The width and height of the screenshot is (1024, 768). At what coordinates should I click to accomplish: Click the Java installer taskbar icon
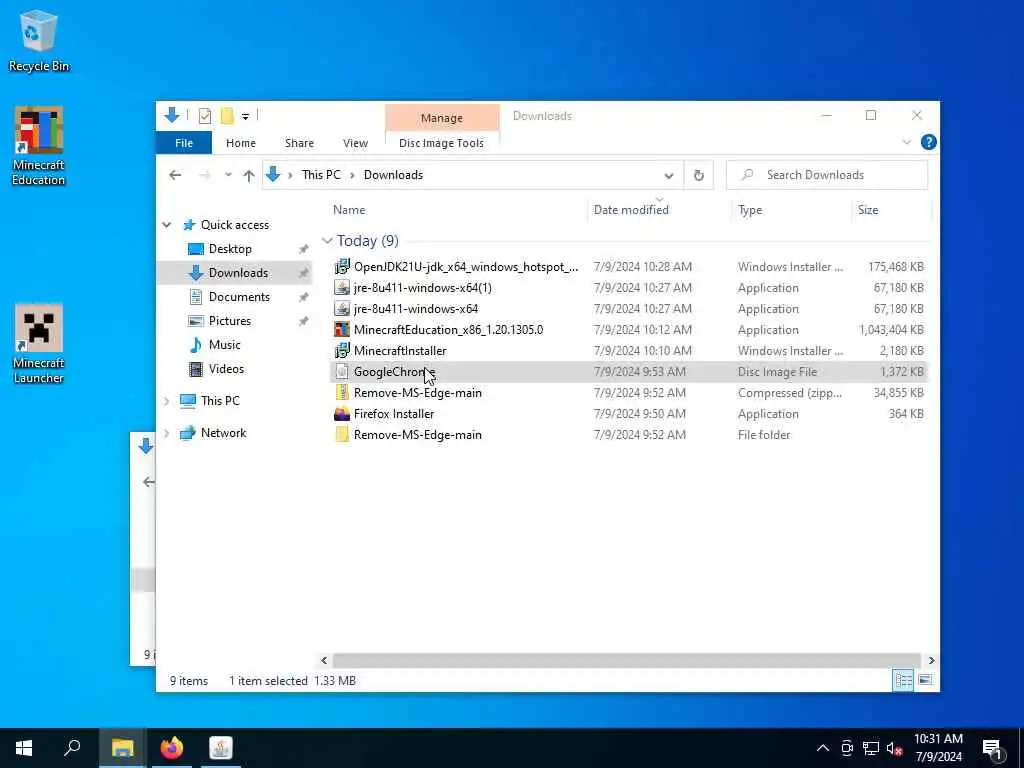(x=221, y=748)
